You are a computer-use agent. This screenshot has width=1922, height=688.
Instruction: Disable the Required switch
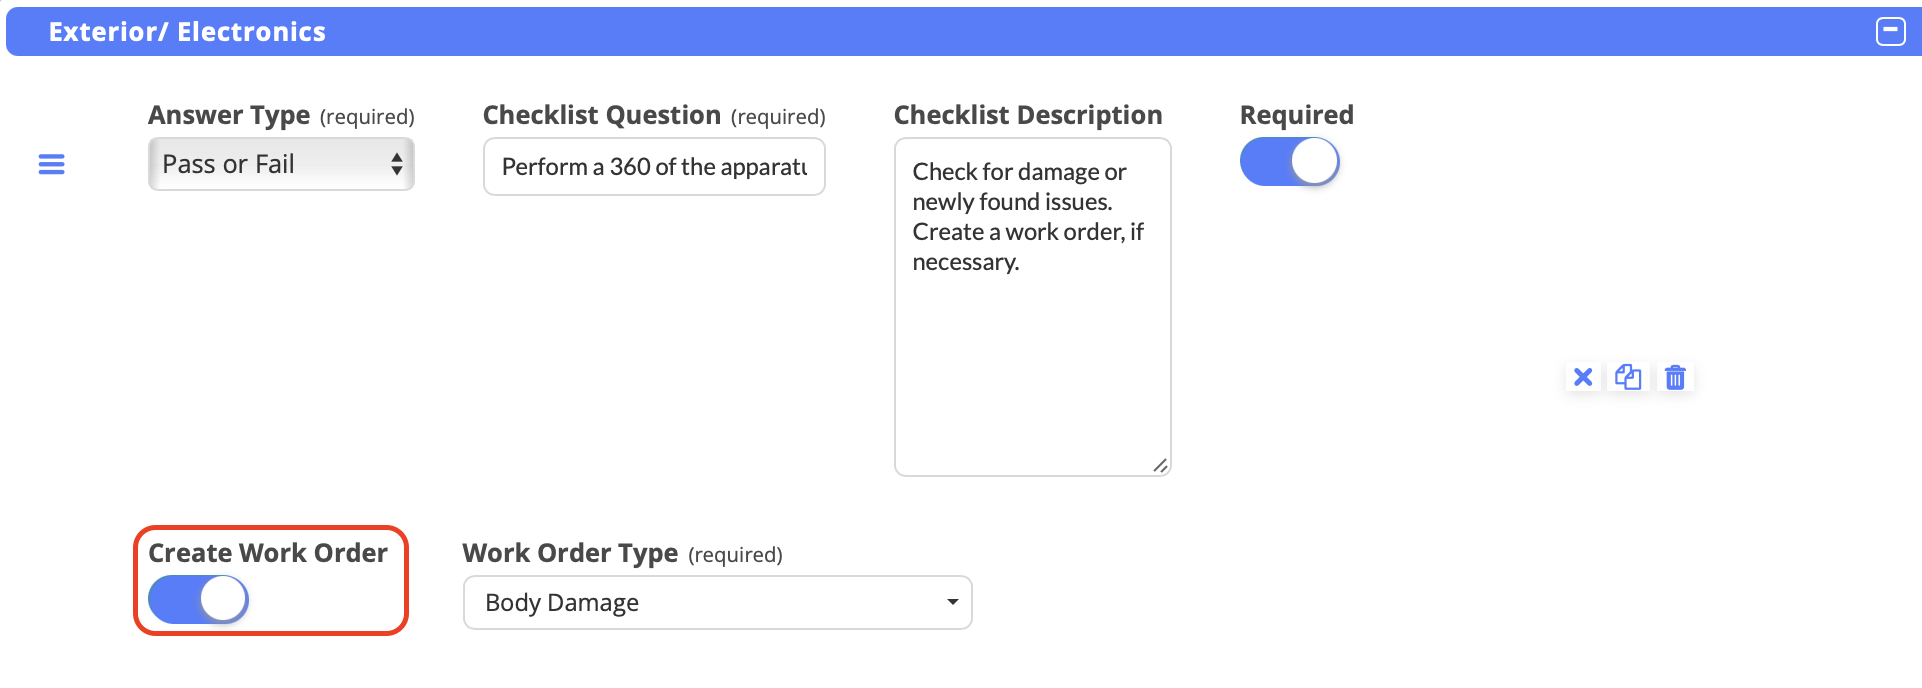(x=1289, y=162)
